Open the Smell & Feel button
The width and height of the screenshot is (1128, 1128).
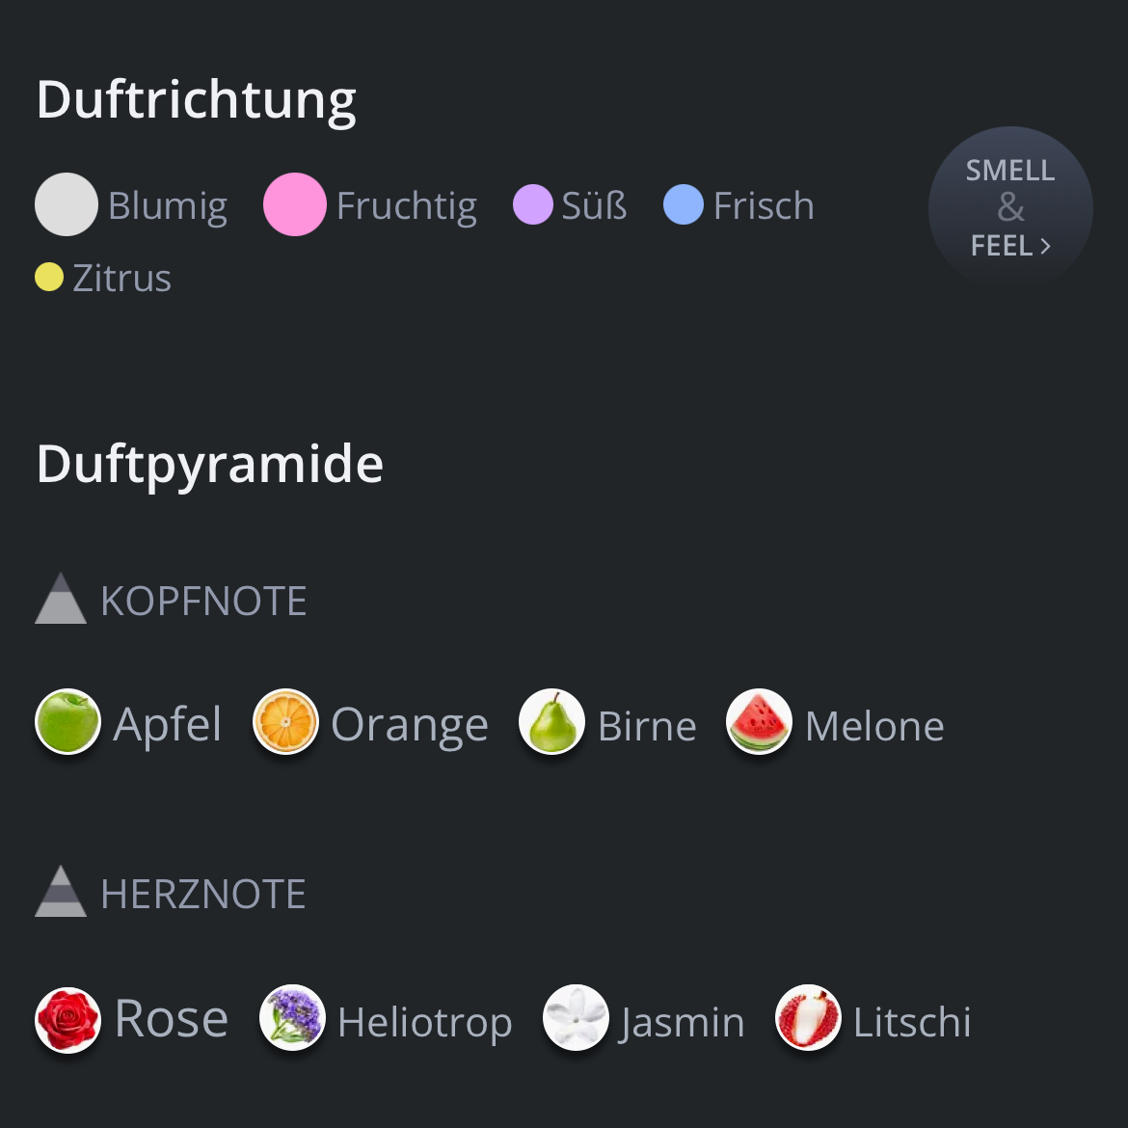click(1011, 209)
